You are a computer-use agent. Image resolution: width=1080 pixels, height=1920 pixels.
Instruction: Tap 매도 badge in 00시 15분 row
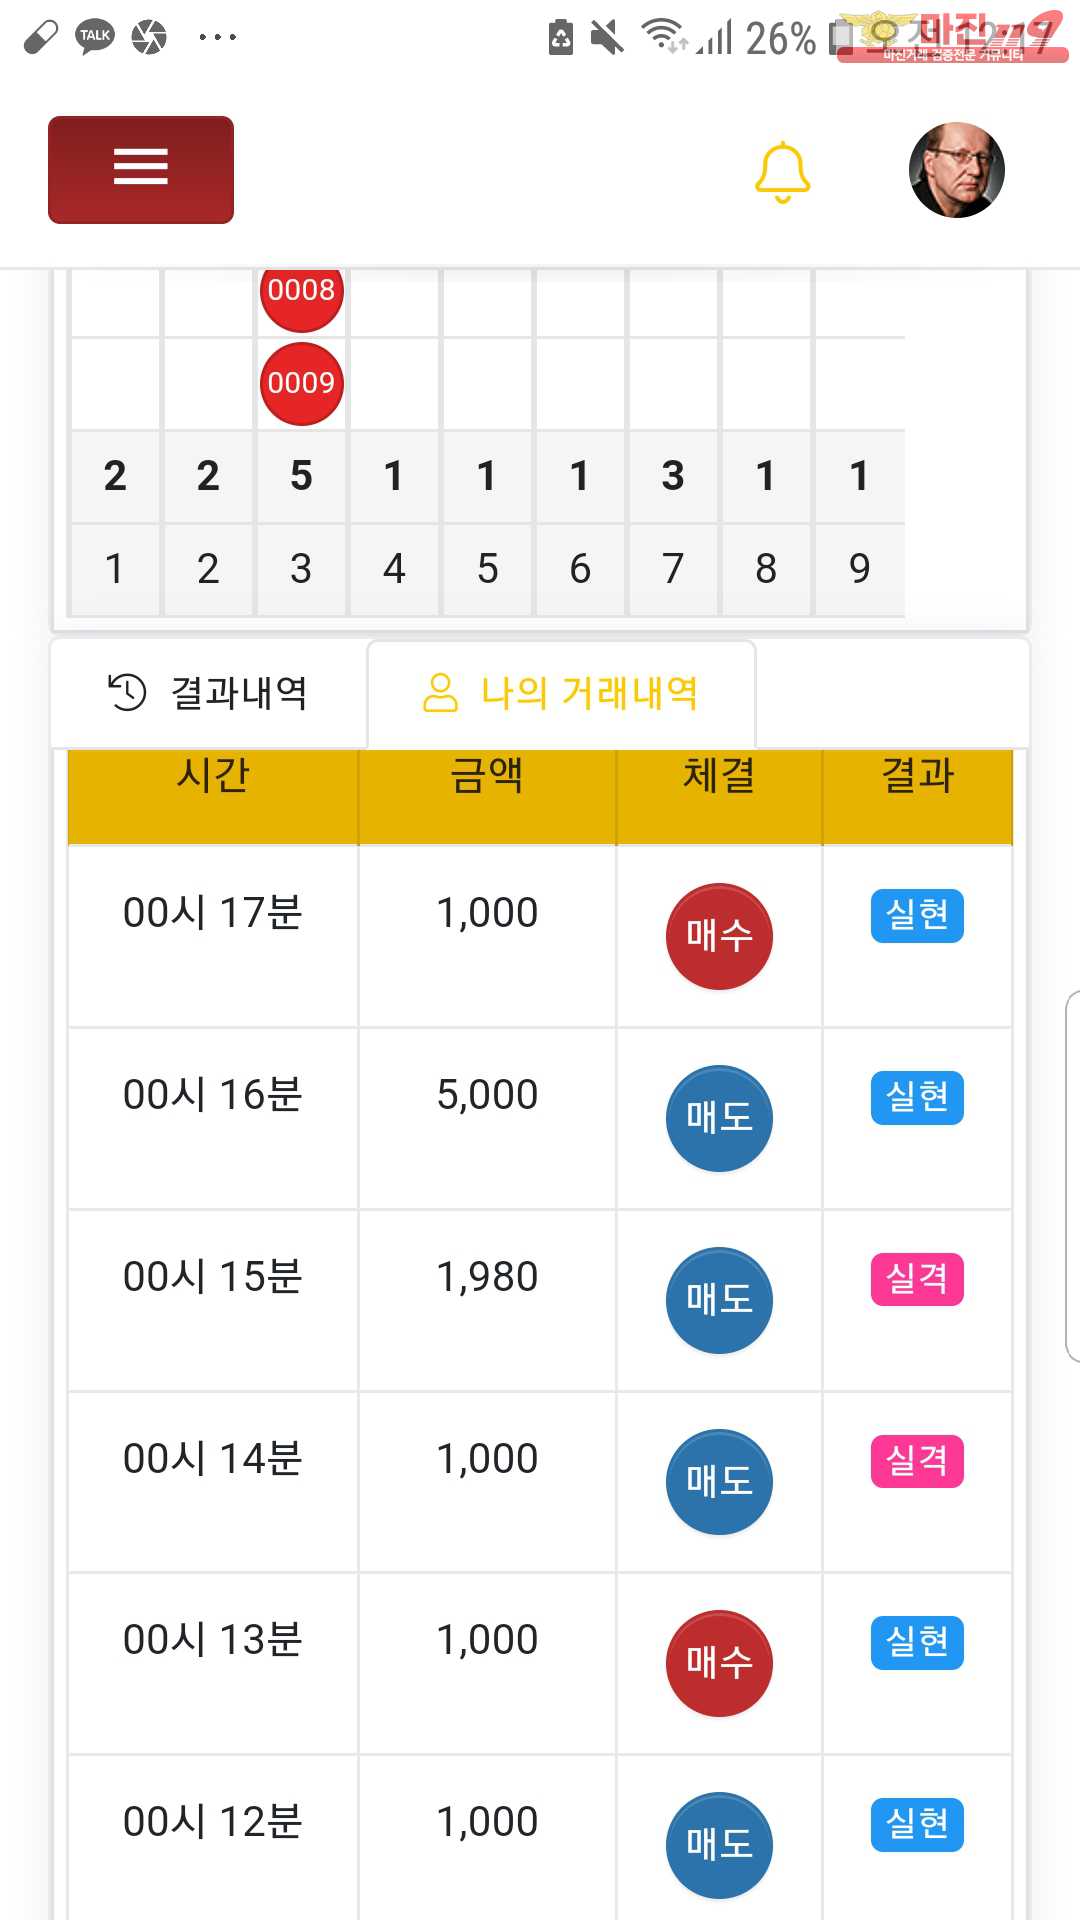point(719,1300)
